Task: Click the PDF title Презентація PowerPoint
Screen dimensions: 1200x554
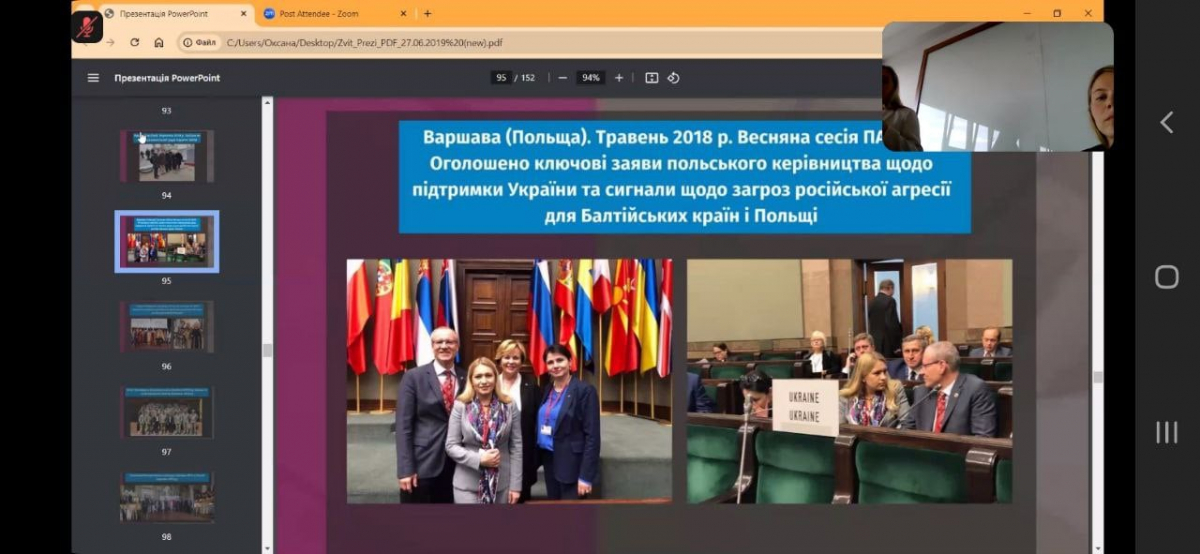Action: (167, 78)
